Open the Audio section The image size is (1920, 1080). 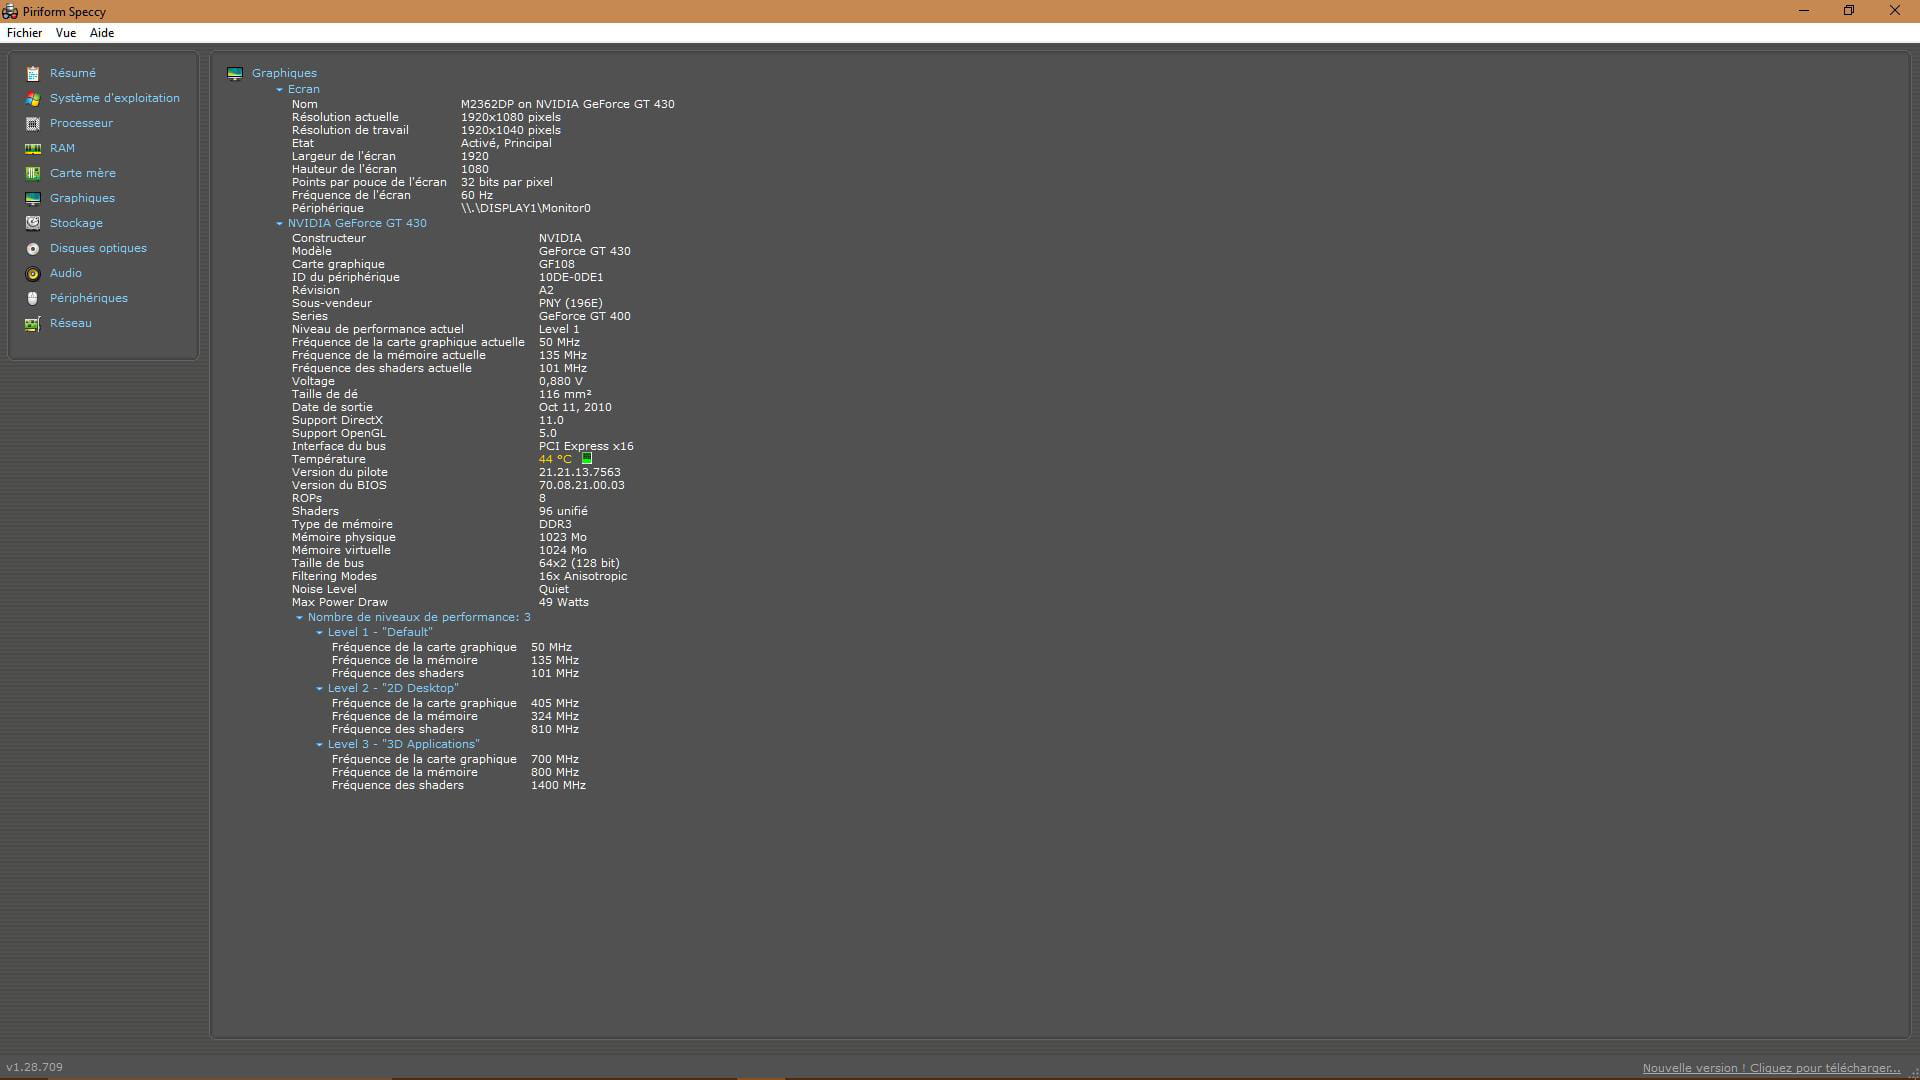point(66,273)
